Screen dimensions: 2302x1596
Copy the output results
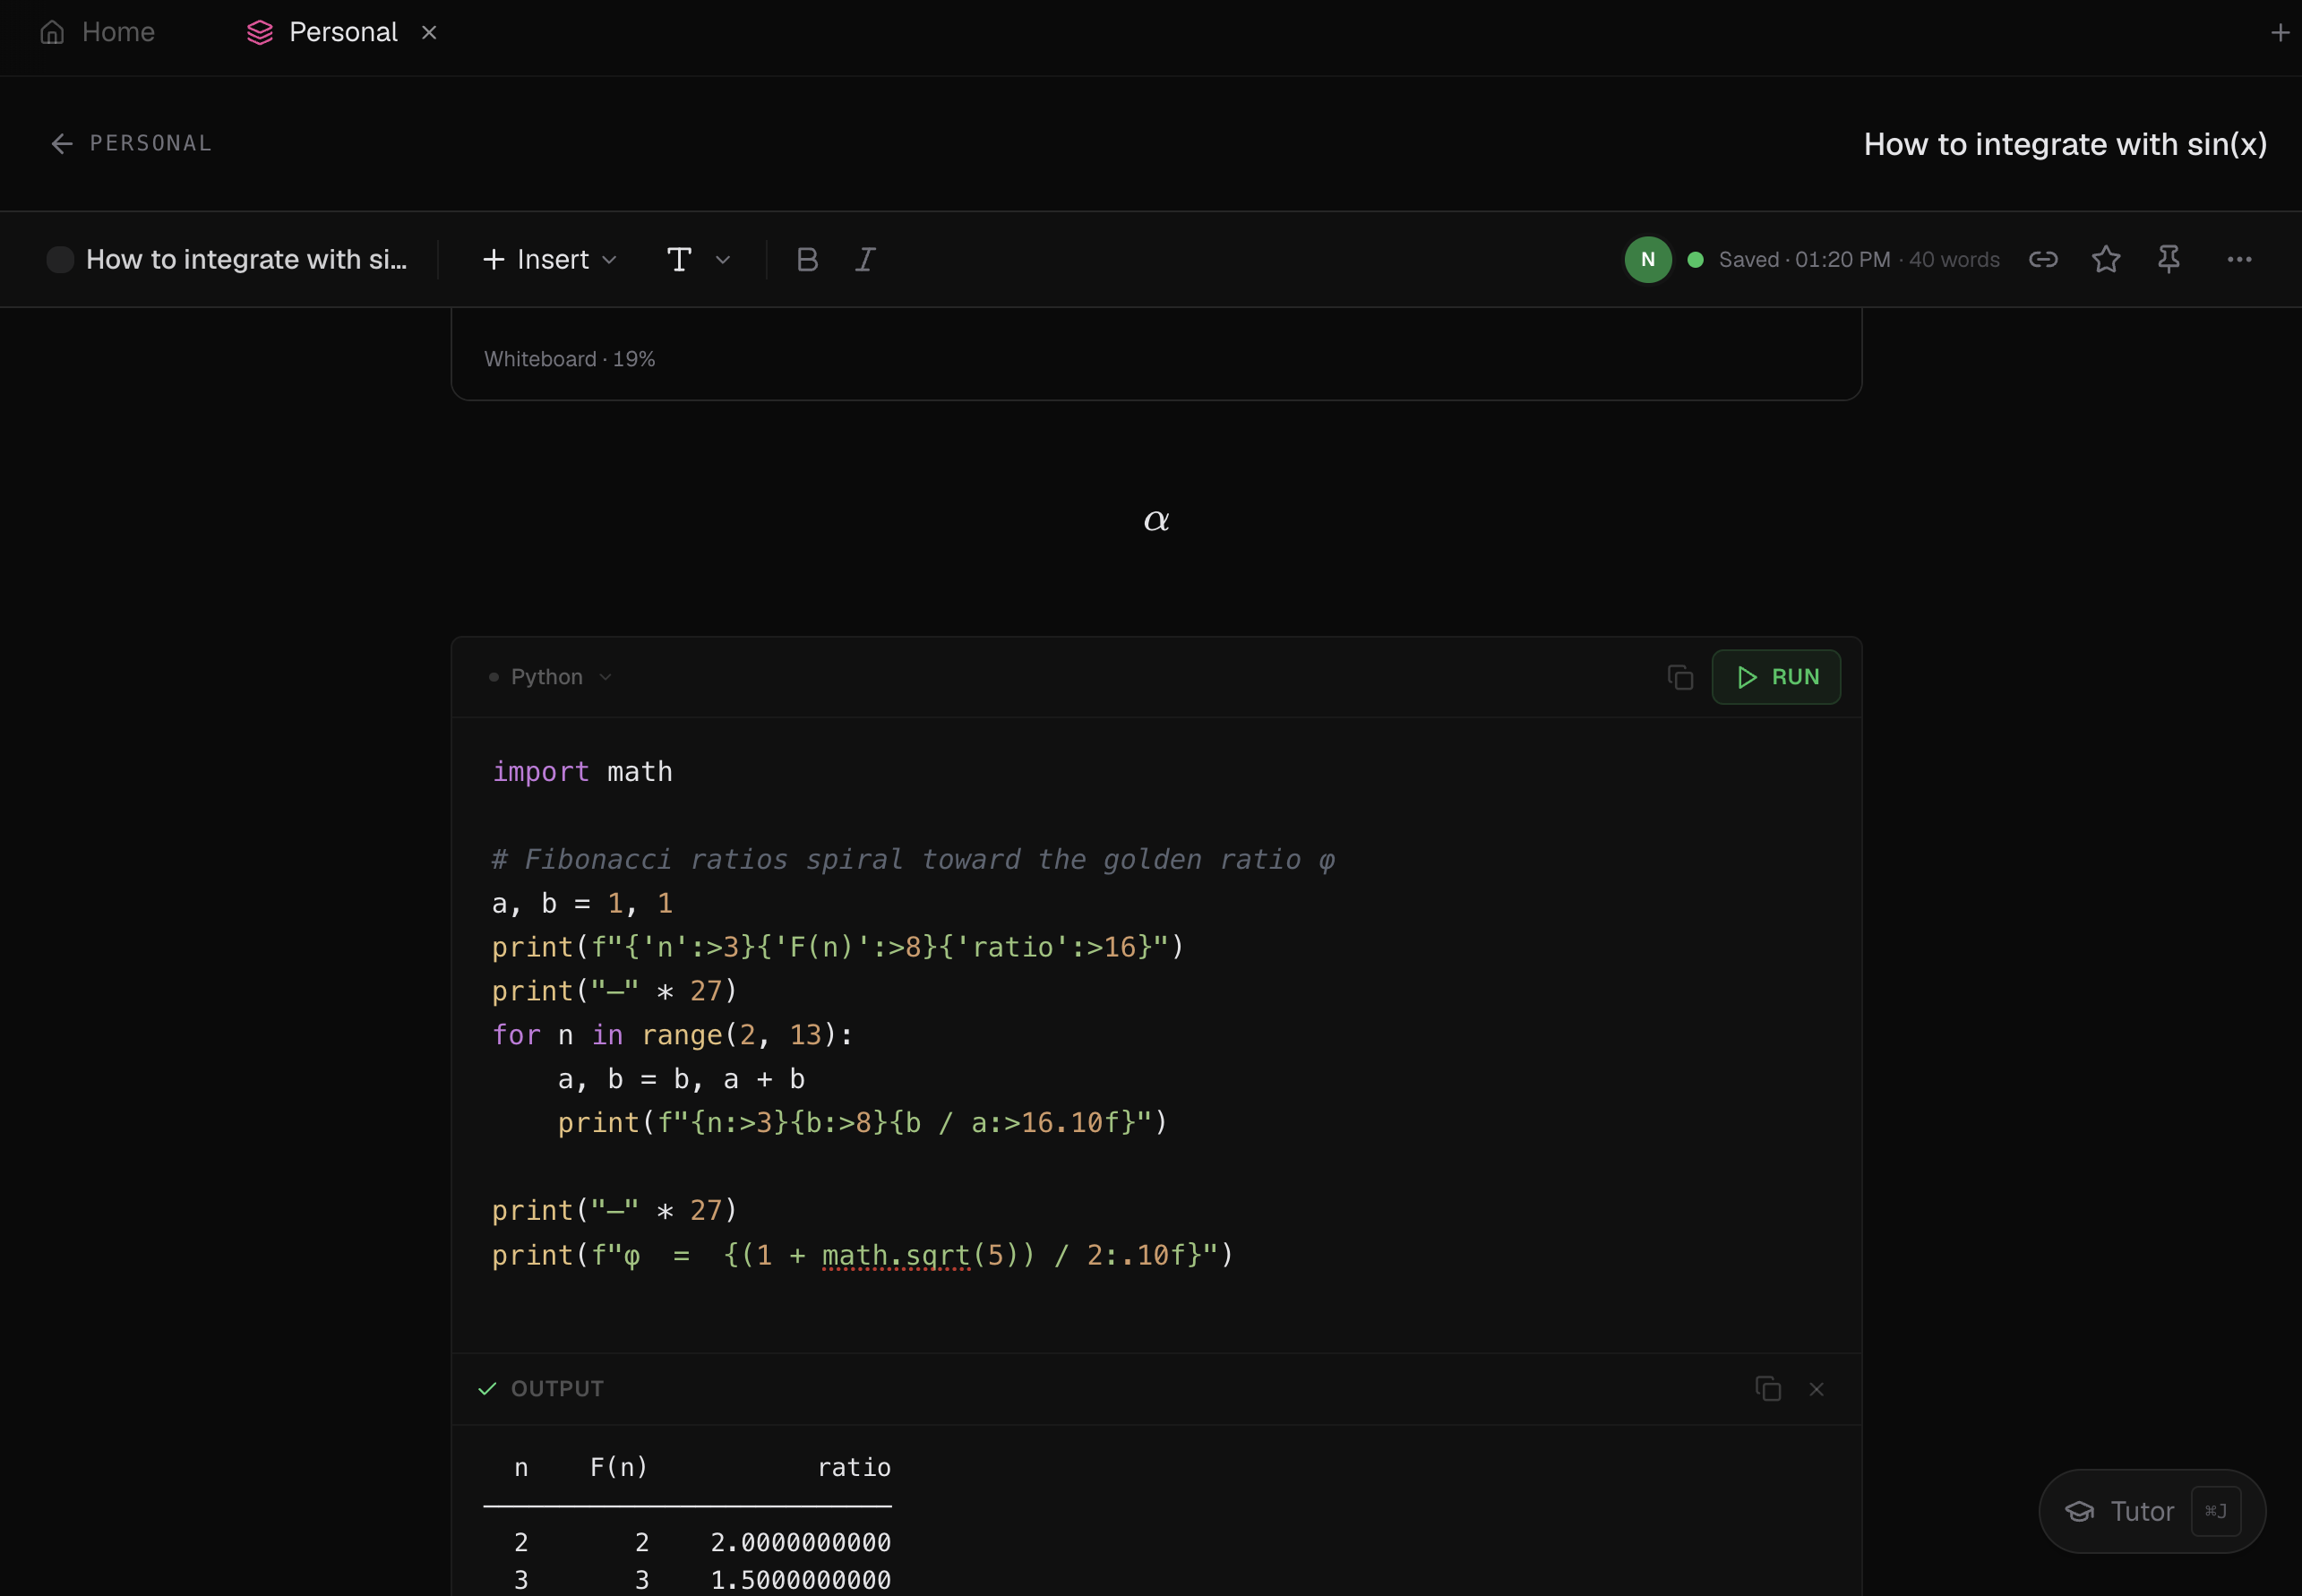1767,1388
